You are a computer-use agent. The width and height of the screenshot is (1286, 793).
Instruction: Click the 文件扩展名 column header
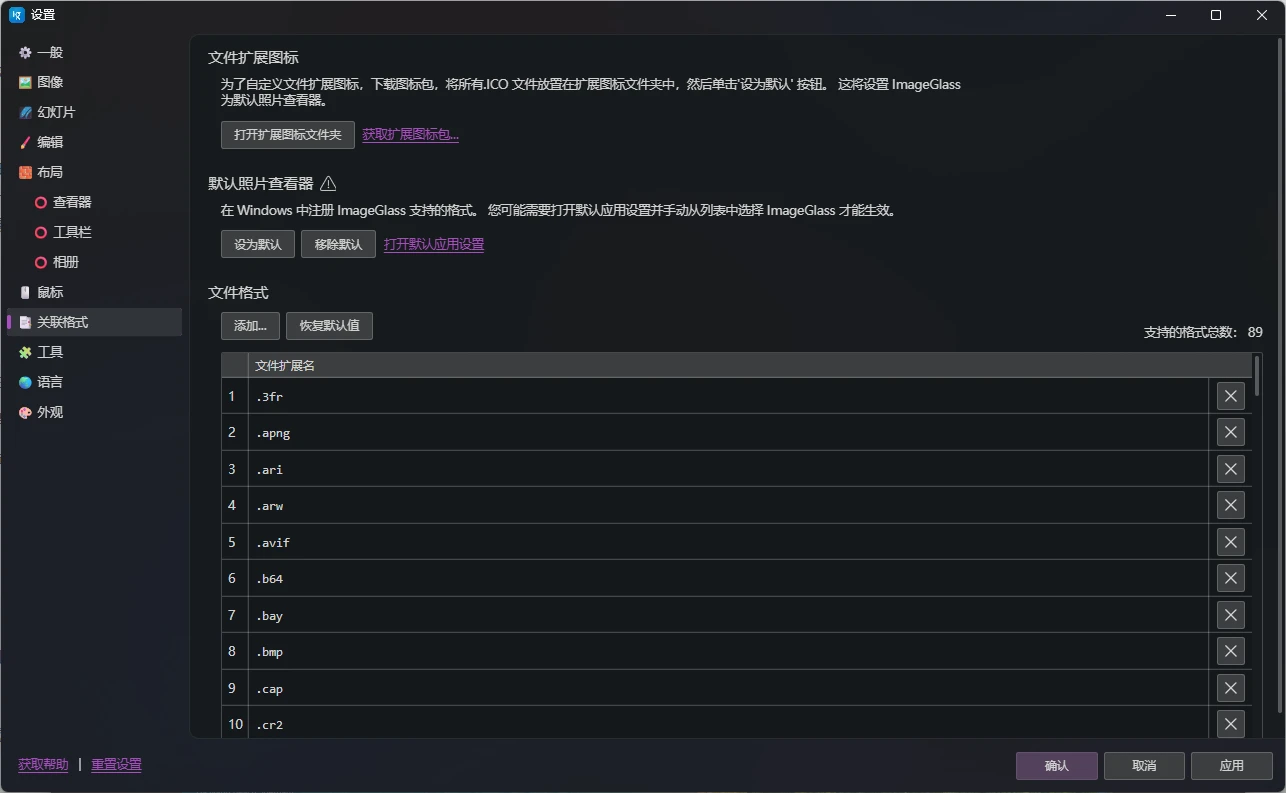coord(750,365)
